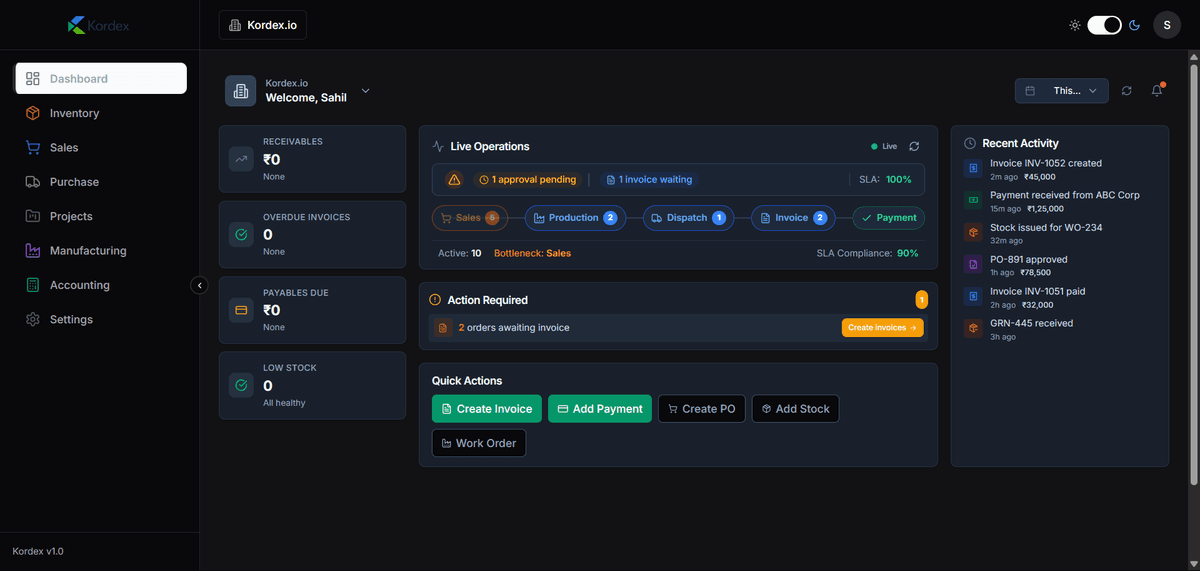Open Invoice INV-1051 paid activity
This screenshot has height=571, width=1200.
tap(1060, 297)
